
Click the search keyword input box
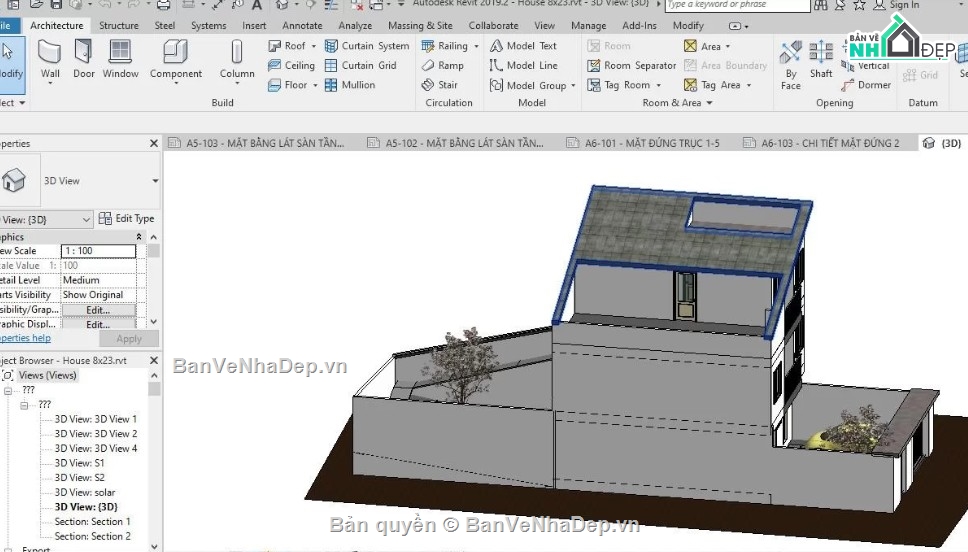point(737,5)
